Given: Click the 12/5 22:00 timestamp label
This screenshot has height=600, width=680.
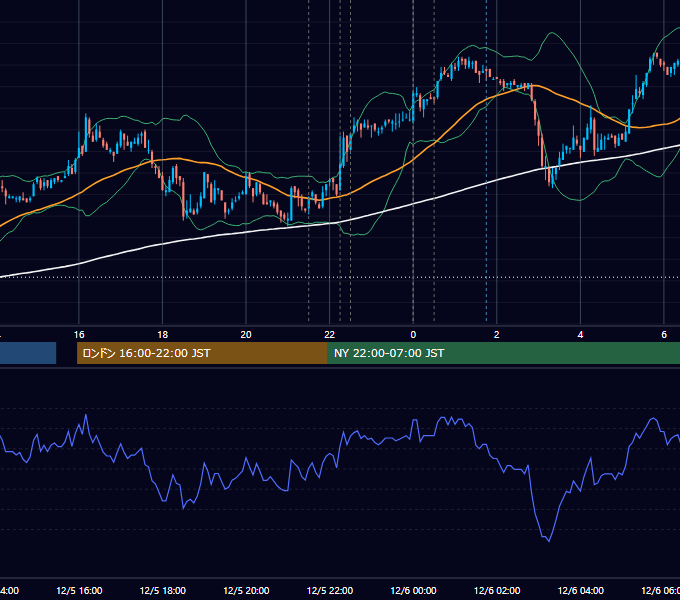Looking at the screenshot, I should [330, 591].
